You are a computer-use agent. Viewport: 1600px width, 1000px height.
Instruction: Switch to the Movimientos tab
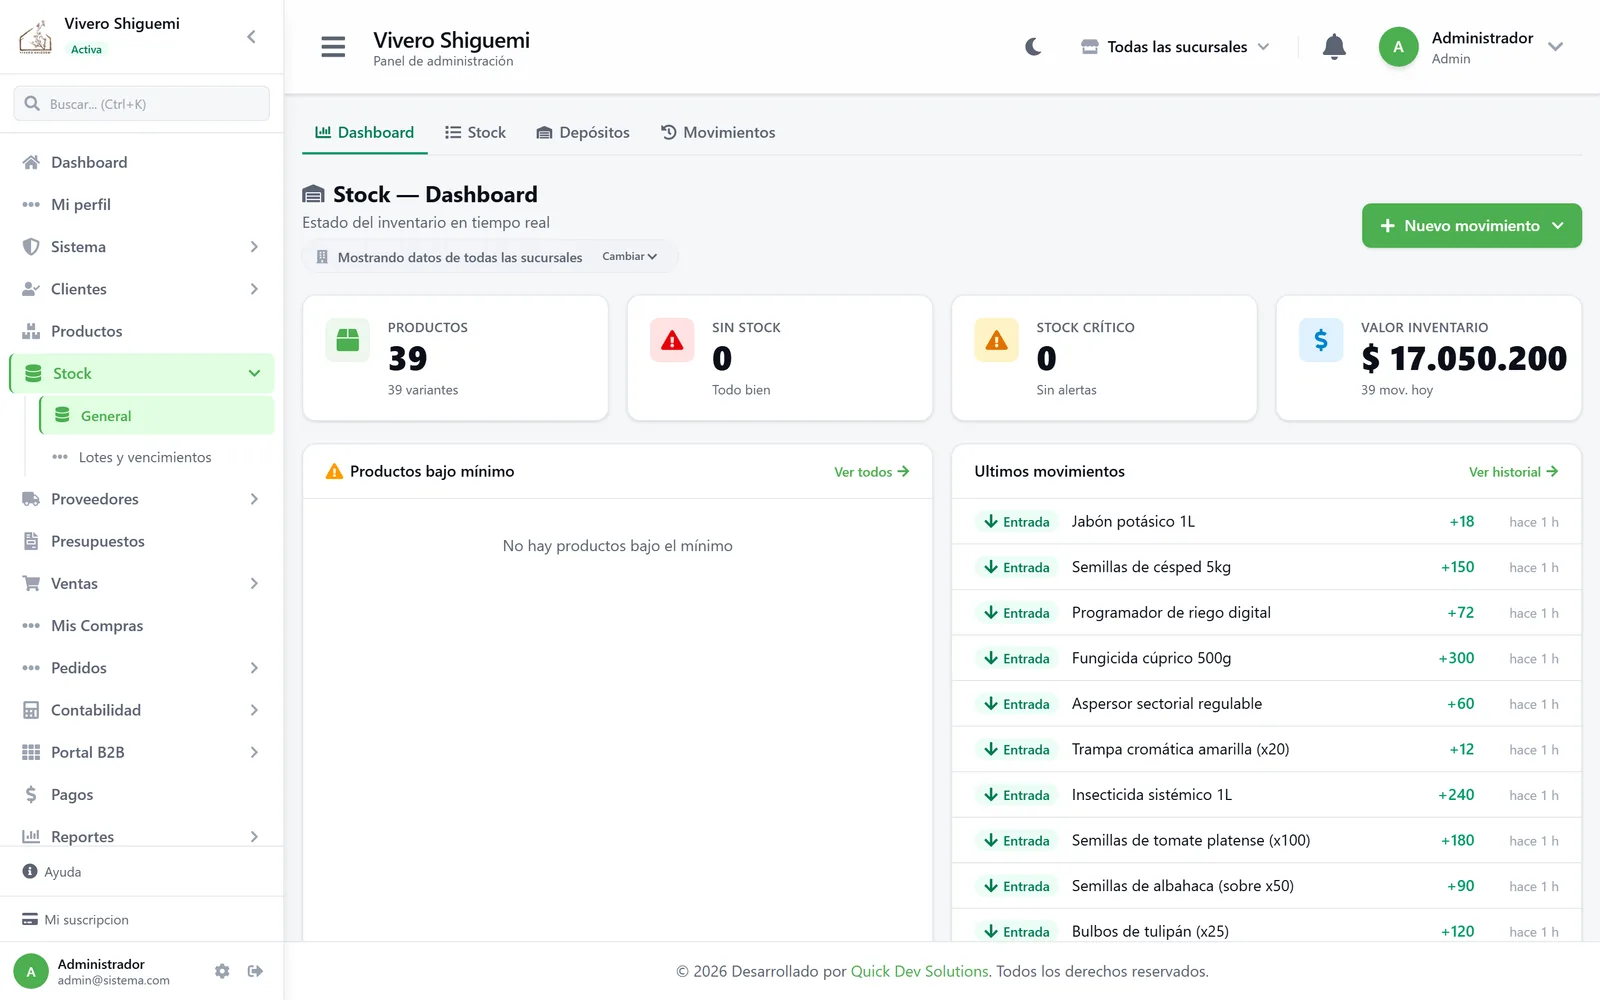point(718,132)
